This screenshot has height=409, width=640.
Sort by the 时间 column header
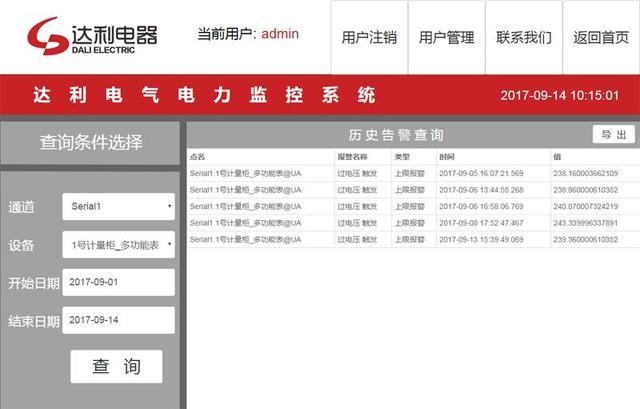click(447, 157)
